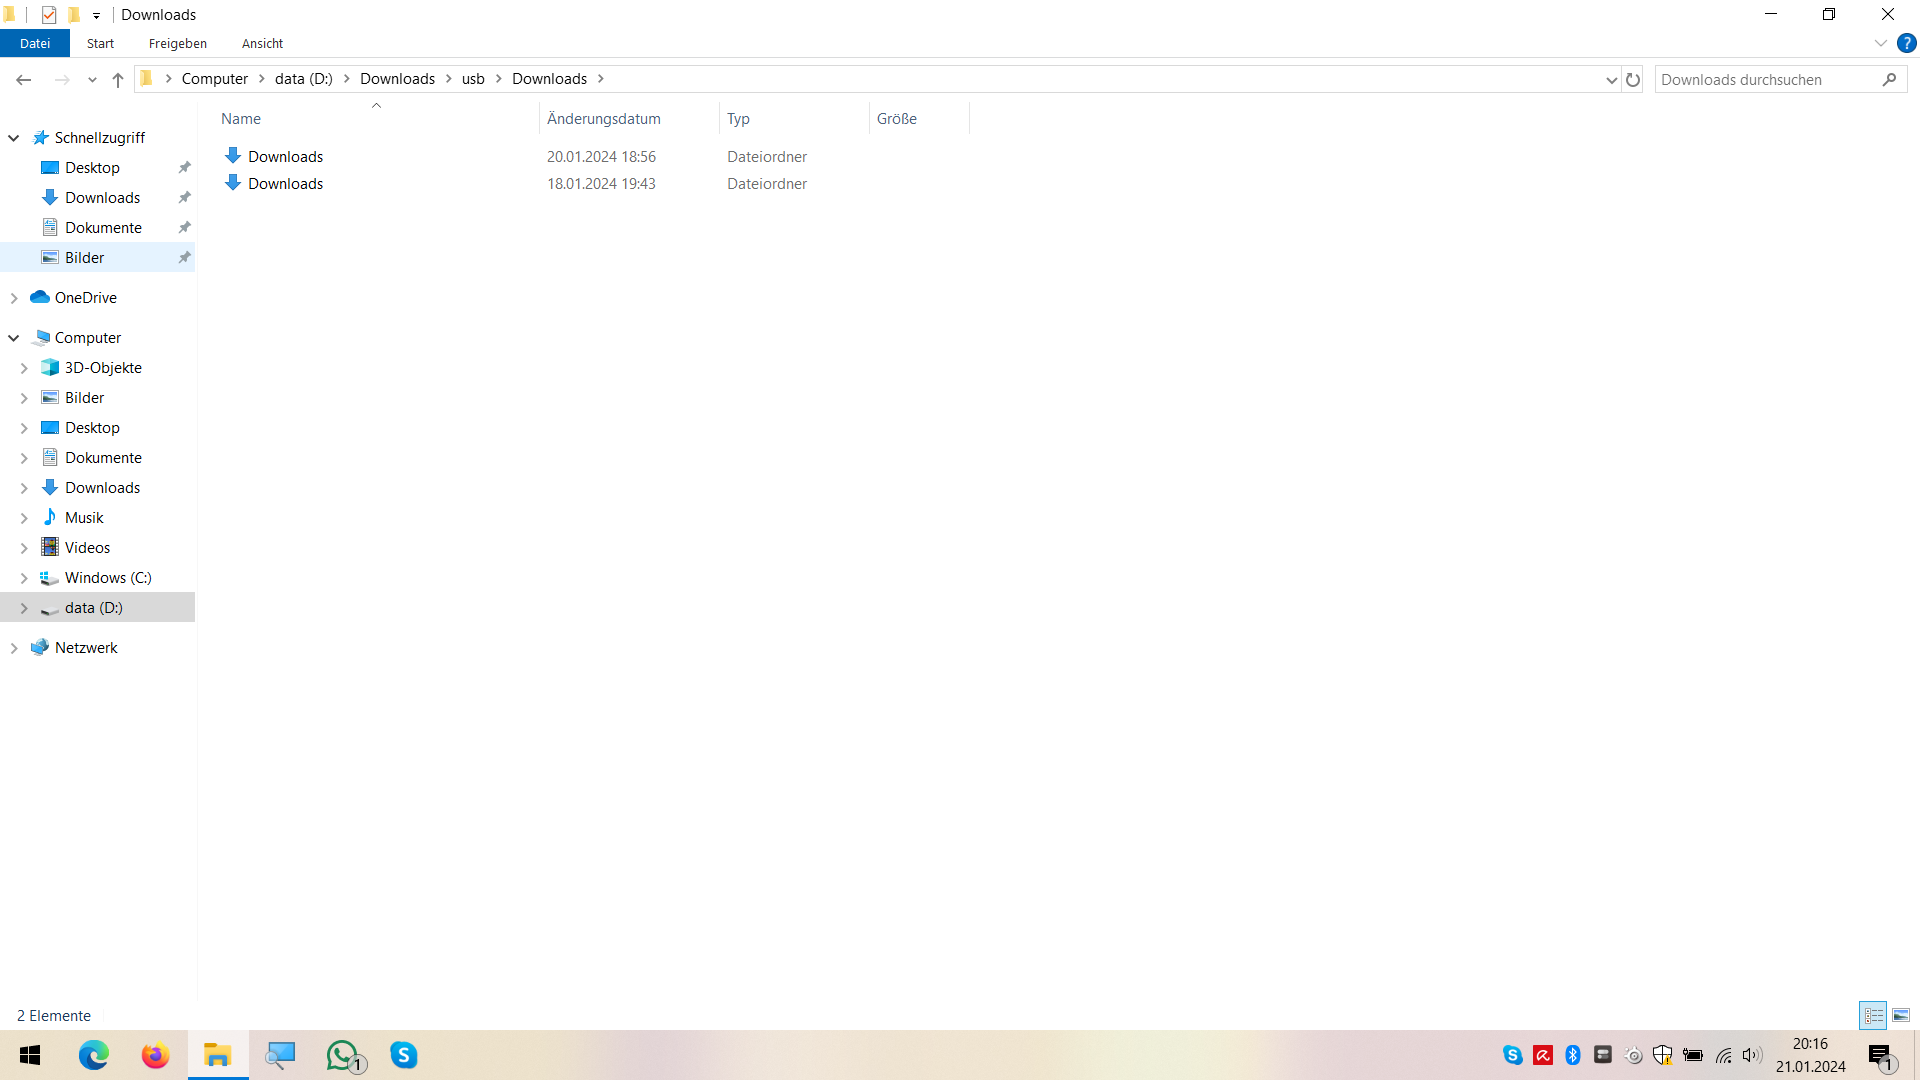Open the address bar history dropdown
Image resolution: width=1920 pixels, height=1080 pixels.
1611,79
